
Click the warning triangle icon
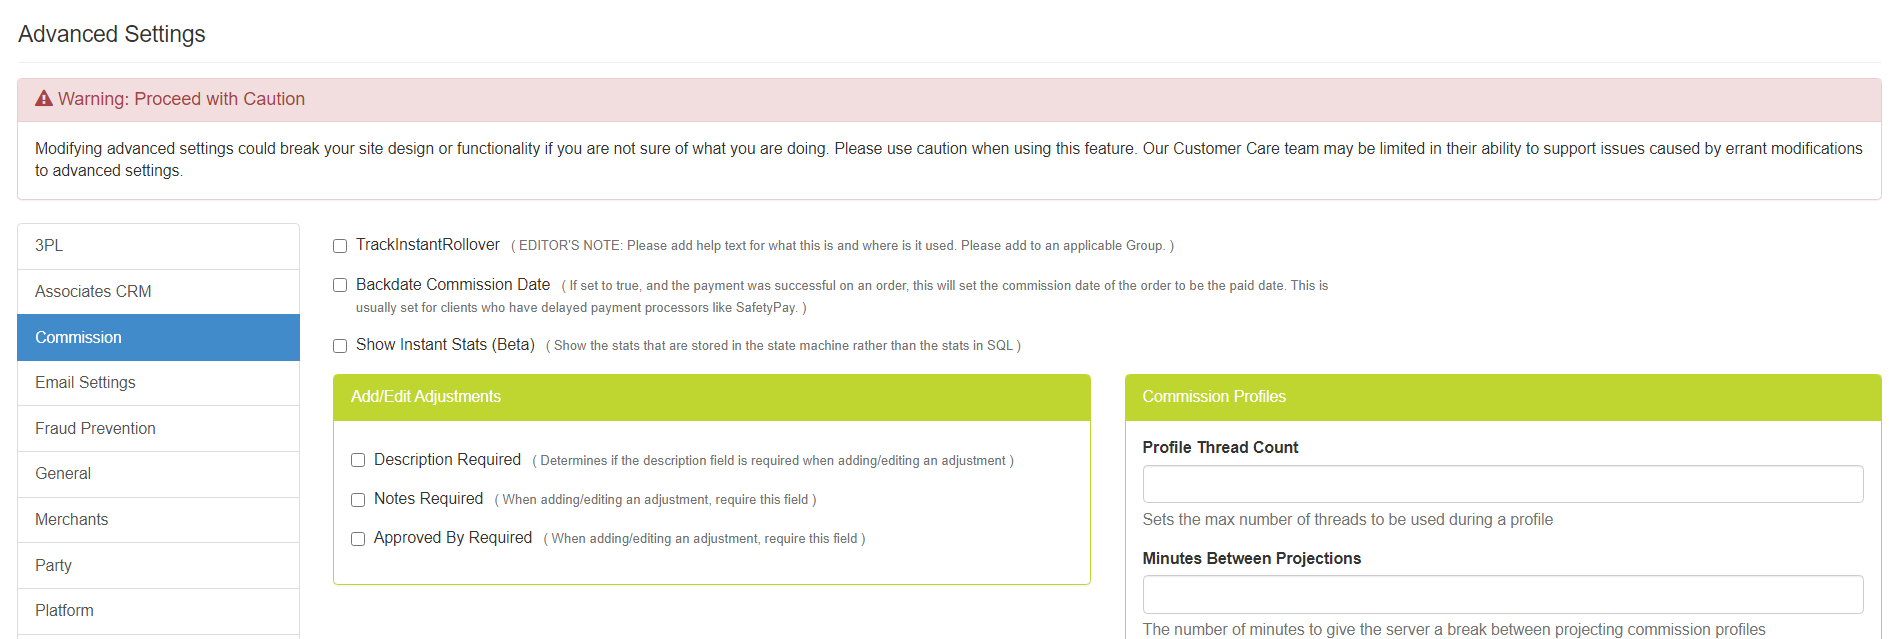[44, 99]
